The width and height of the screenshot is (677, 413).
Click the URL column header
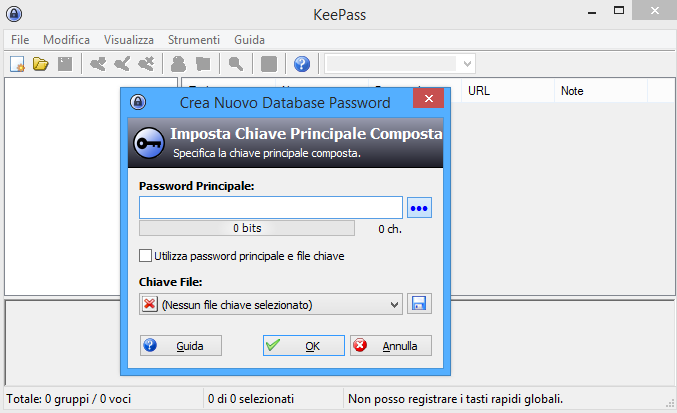point(508,91)
